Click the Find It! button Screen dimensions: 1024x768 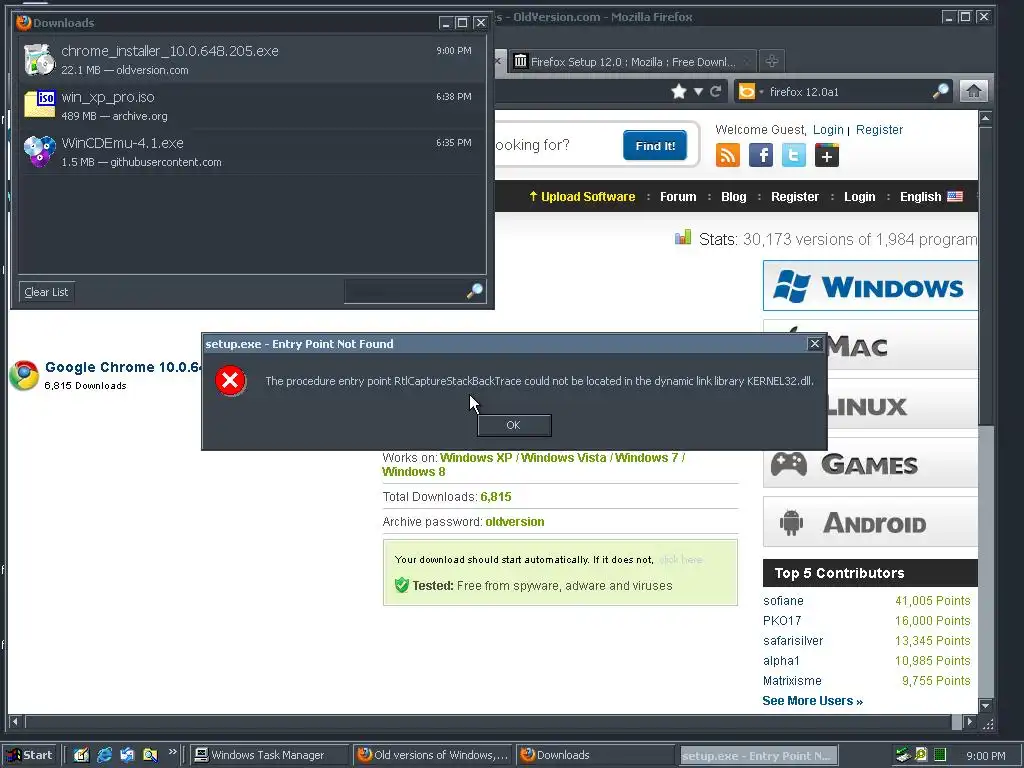coord(655,146)
